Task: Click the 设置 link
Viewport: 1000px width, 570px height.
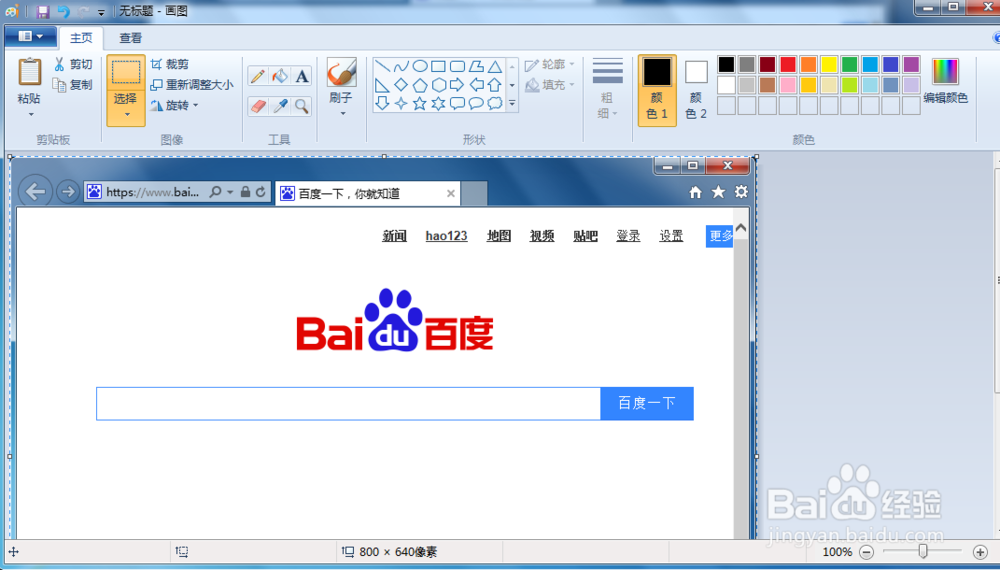Action: 671,236
